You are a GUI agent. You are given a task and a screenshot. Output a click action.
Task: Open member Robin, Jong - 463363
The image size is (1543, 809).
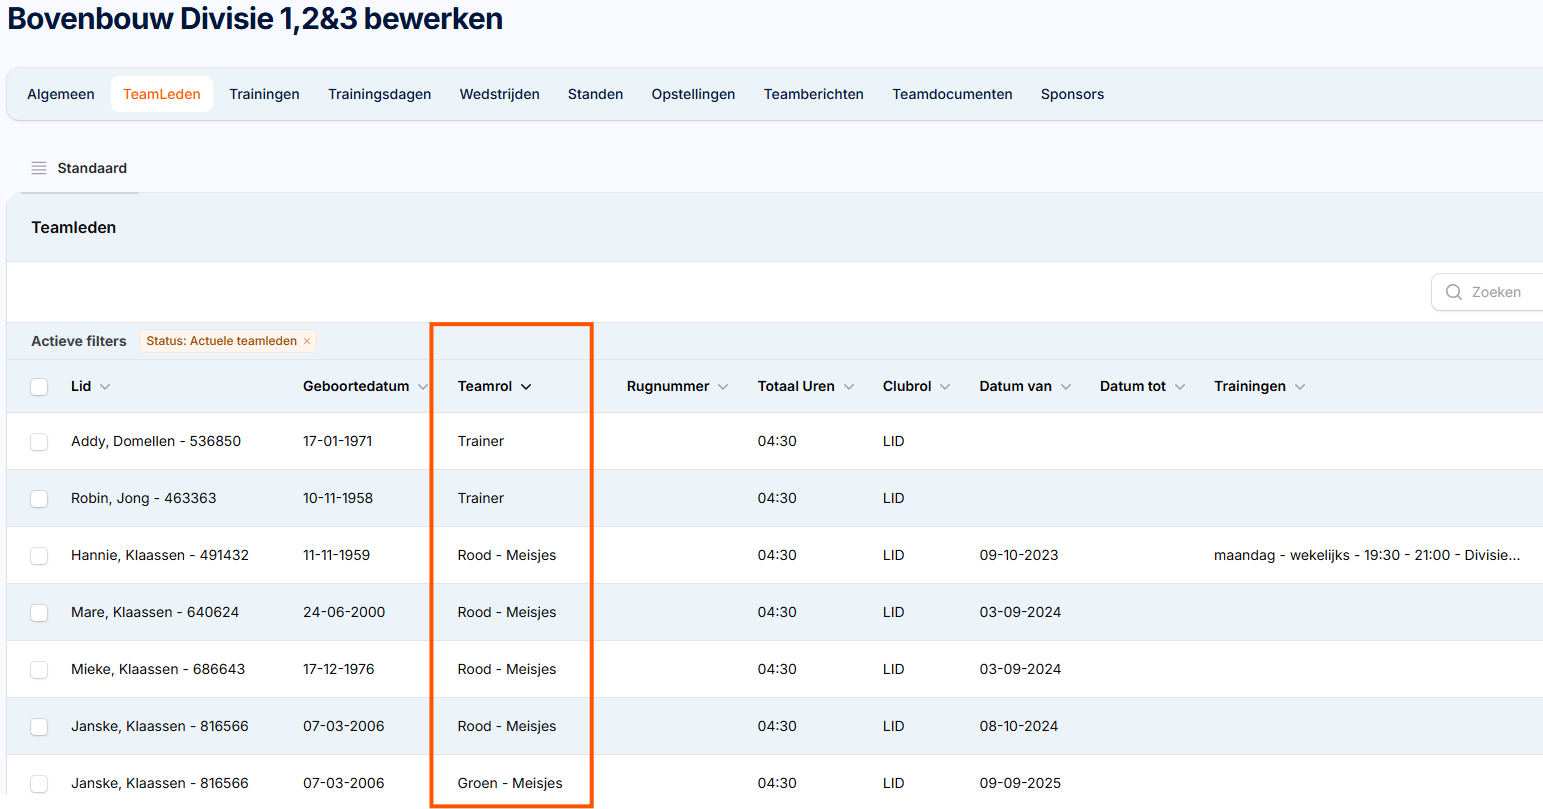click(144, 498)
